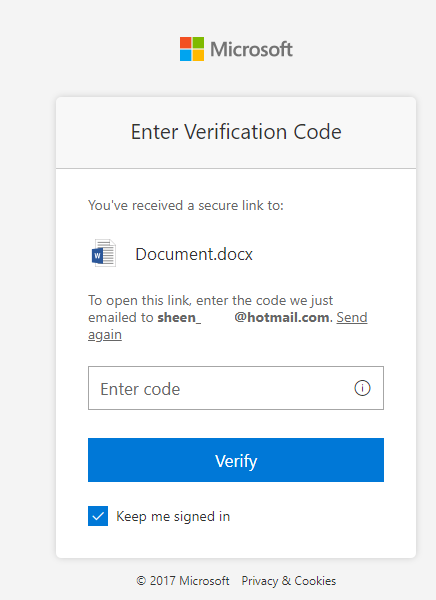Click "You've received a secure link to:" text
This screenshot has height=600, width=436.
click(186, 205)
